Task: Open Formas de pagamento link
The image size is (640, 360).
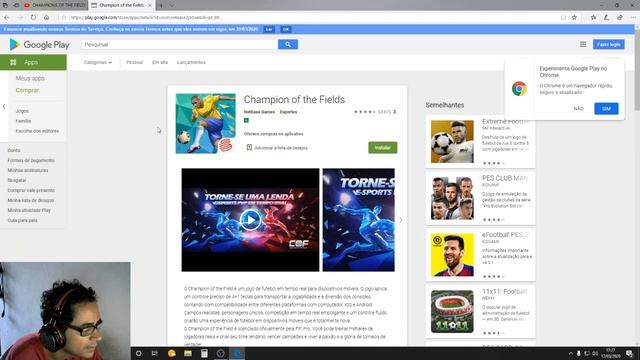Action: click(31, 160)
